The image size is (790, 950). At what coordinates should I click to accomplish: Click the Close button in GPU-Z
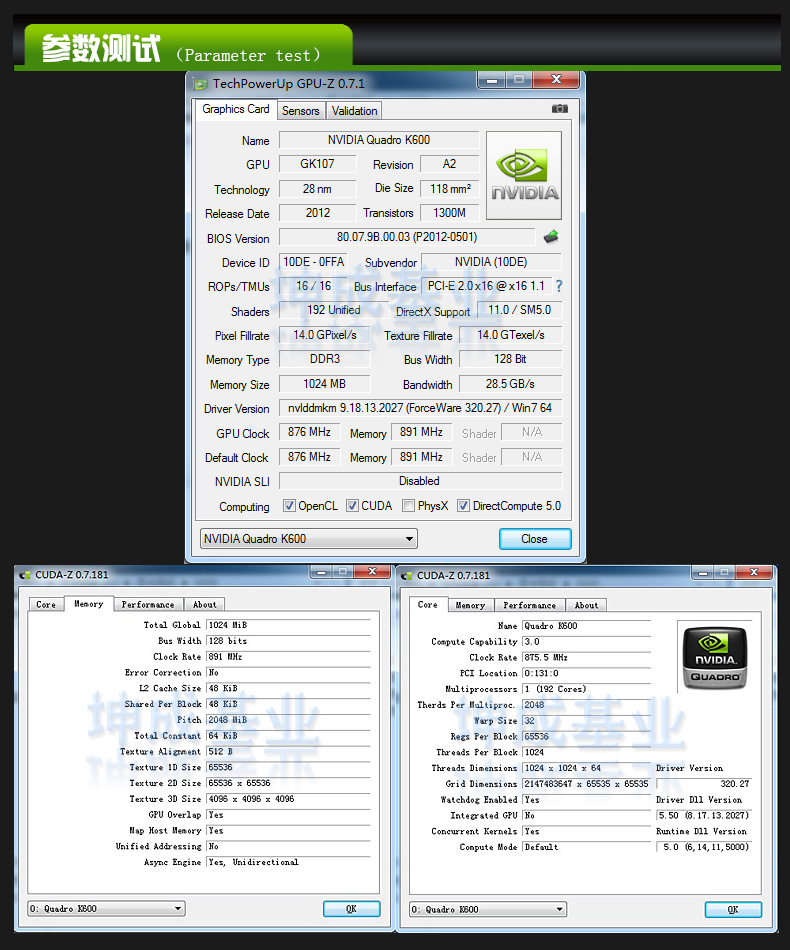pos(534,539)
